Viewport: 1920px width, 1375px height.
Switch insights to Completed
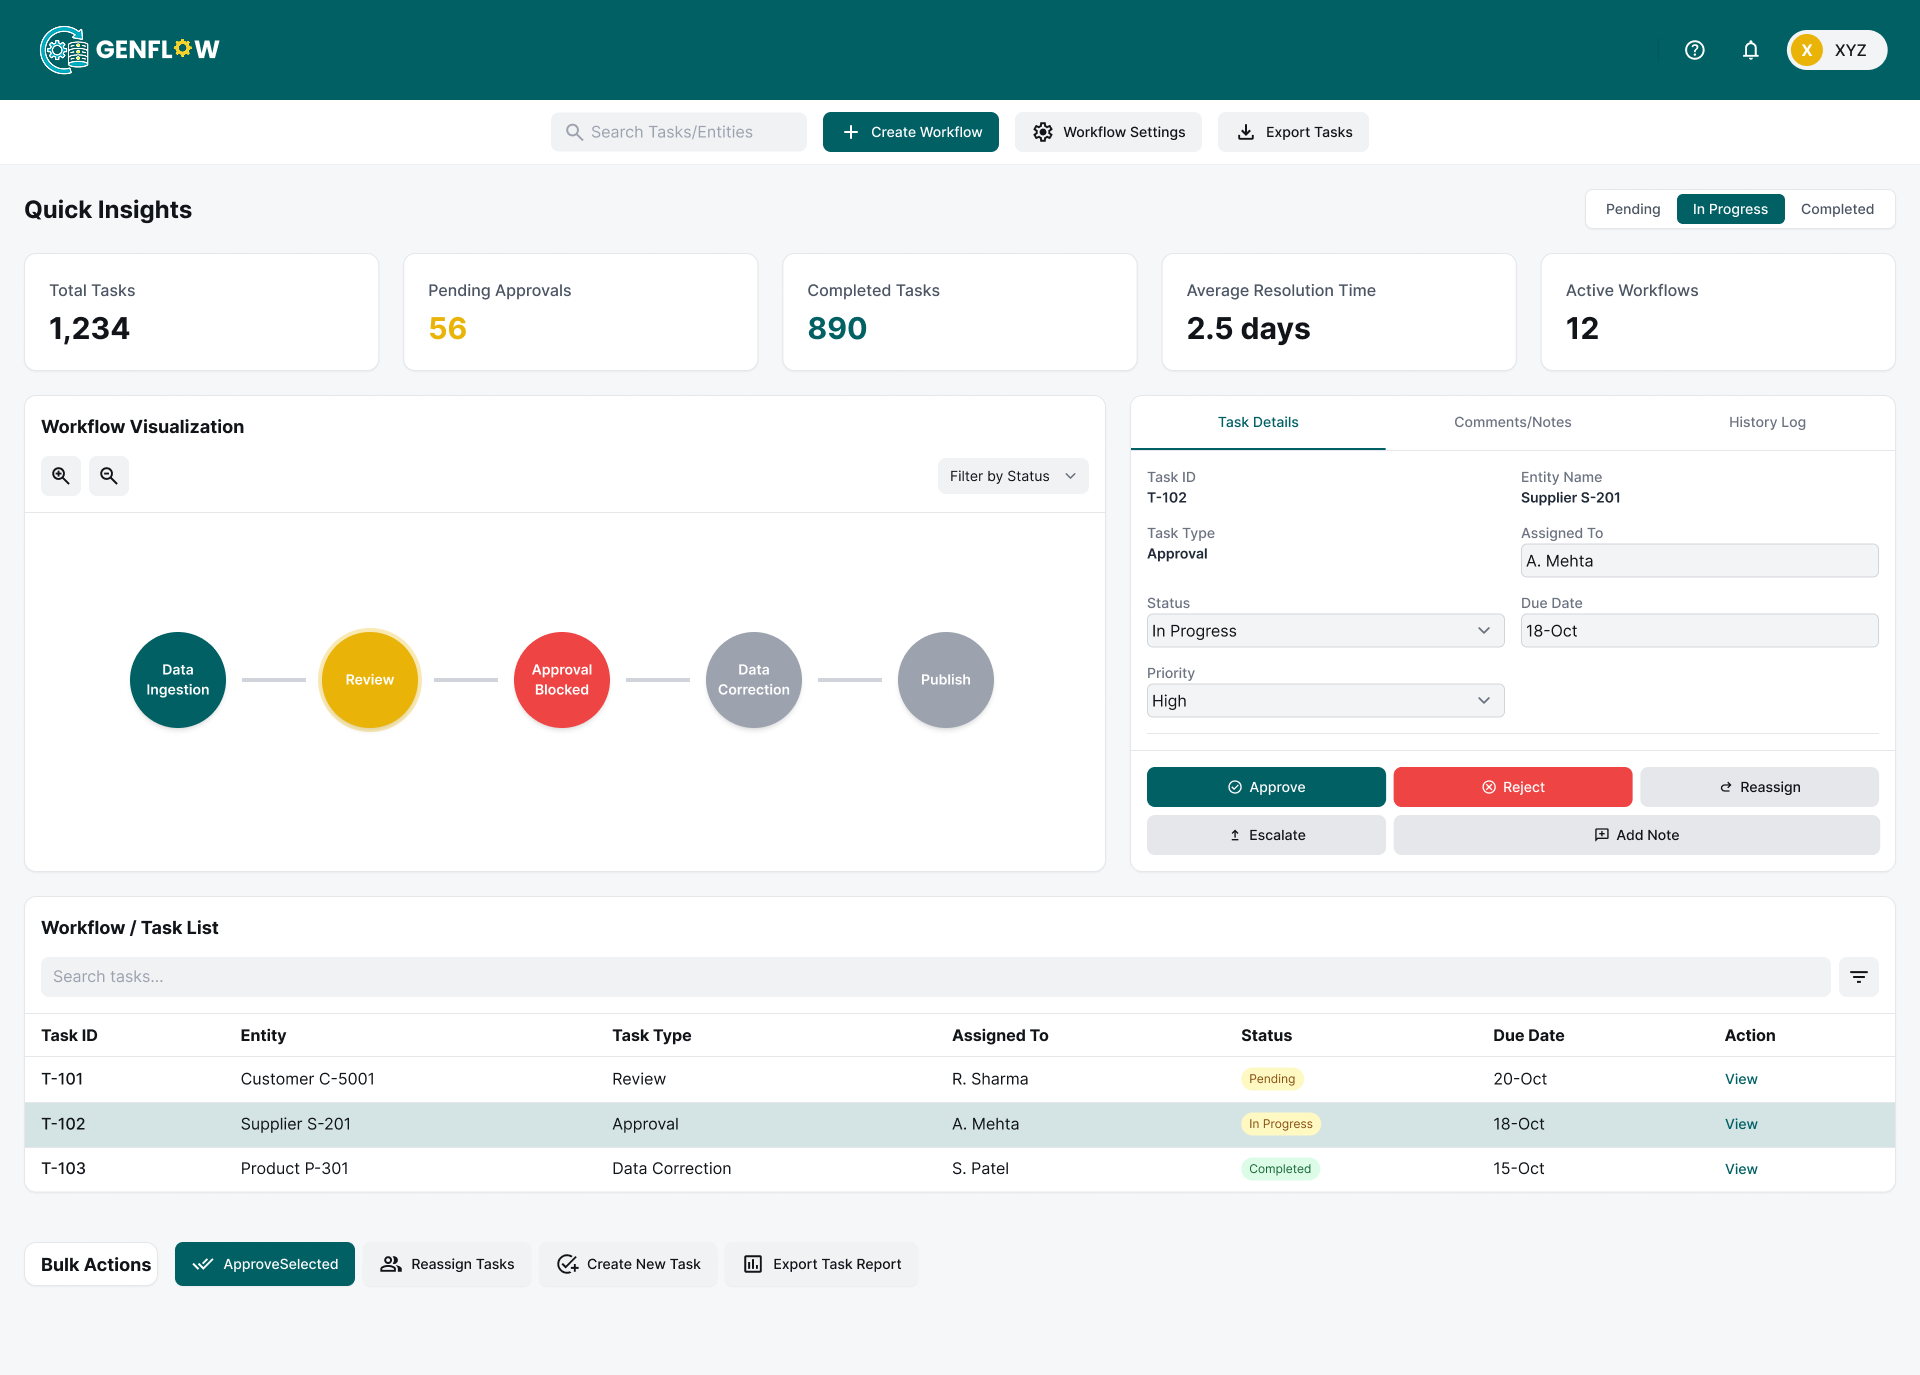[1837, 209]
